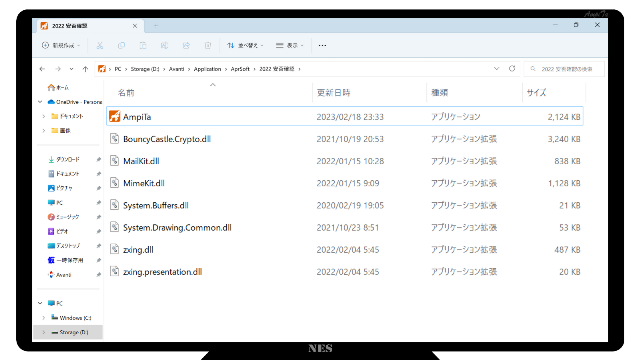
Task: Click the zxing.presentation.dll file icon
Action: point(115,271)
